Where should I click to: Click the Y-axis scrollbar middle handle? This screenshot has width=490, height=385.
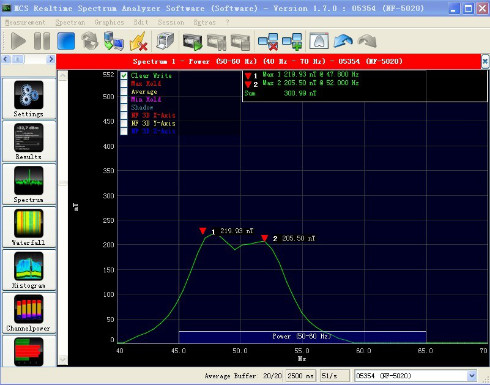[63, 183]
